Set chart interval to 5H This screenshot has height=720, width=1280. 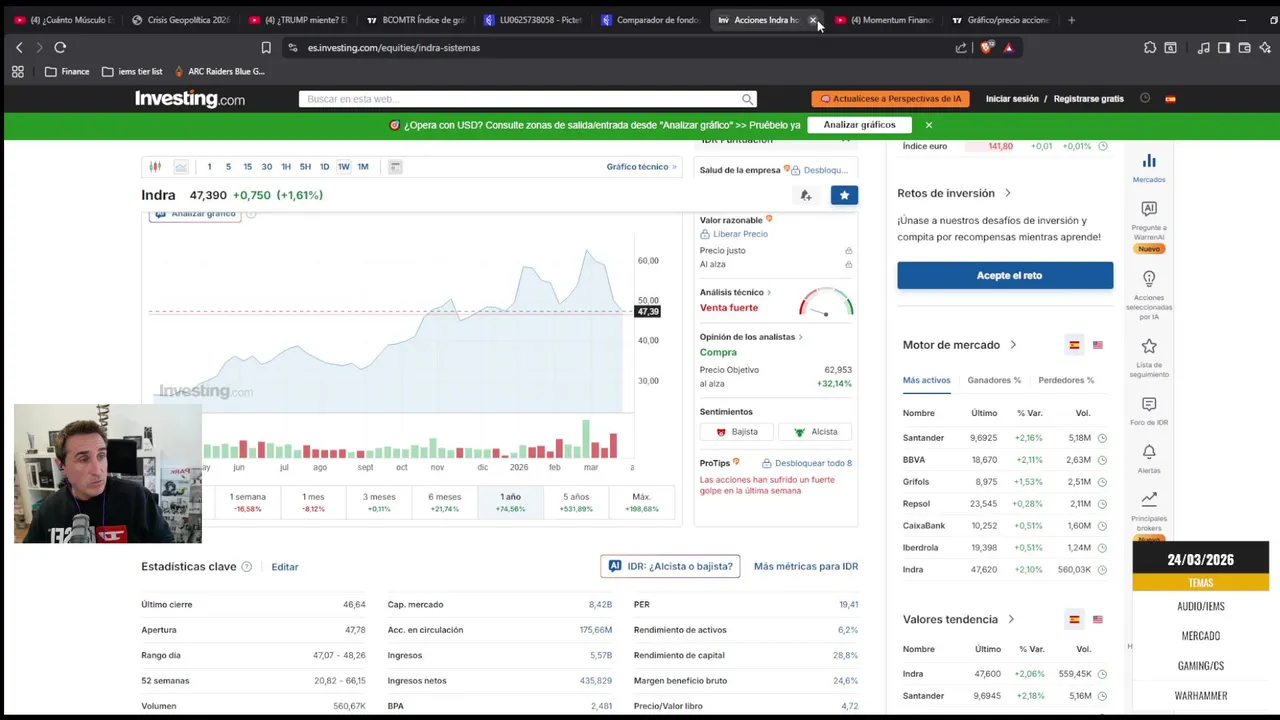pyautogui.click(x=305, y=167)
